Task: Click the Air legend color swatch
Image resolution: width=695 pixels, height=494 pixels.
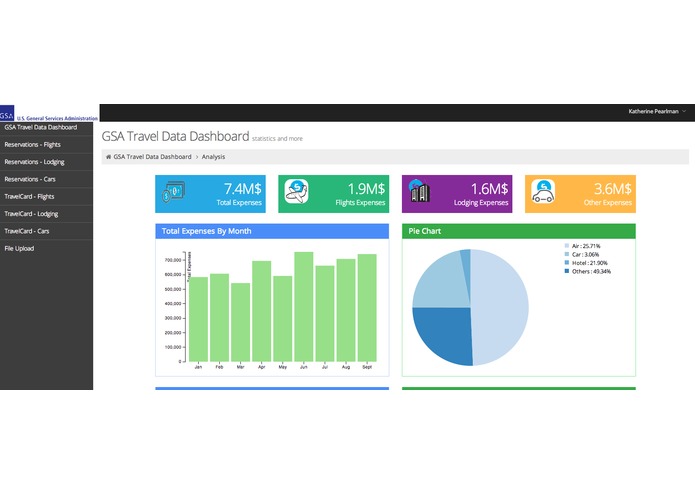Action: click(x=567, y=246)
